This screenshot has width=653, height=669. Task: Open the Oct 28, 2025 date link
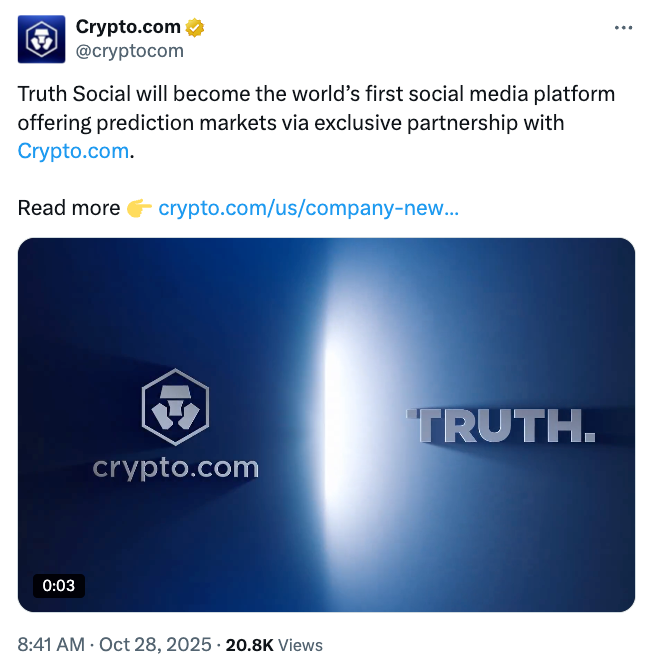click(x=154, y=645)
